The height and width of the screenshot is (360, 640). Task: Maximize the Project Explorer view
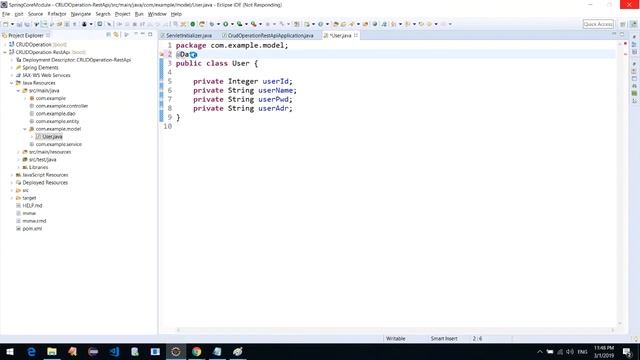coord(150,35)
